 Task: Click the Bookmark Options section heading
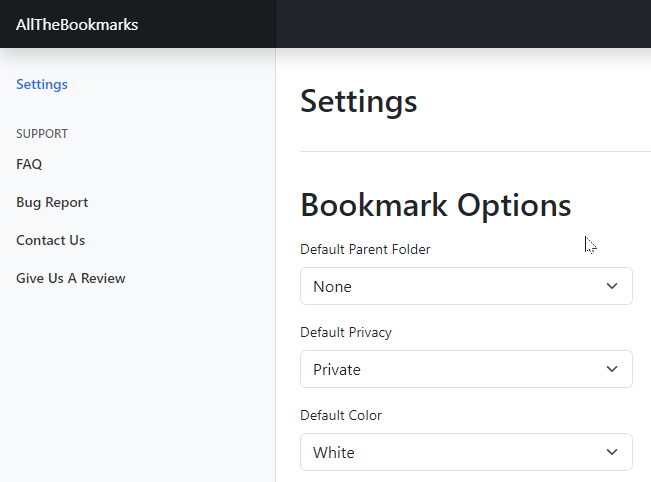tap(436, 205)
